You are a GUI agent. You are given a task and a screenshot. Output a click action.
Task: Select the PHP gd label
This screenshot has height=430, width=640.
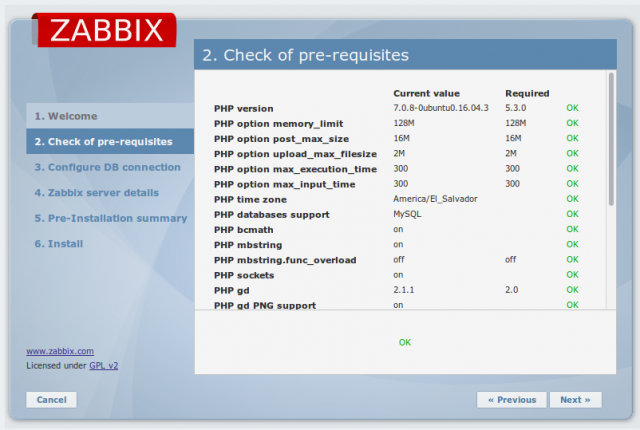pos(231,291)
